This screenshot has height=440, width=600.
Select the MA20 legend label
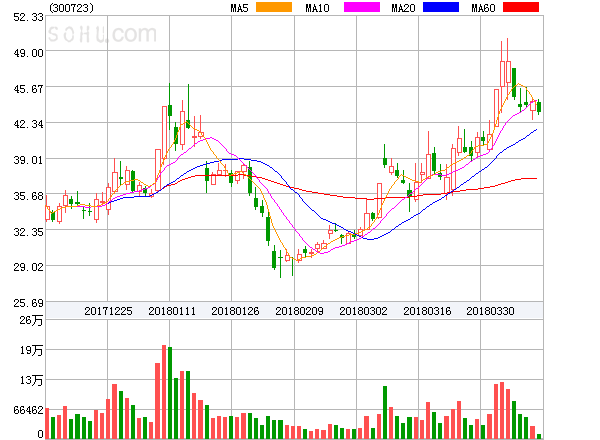click(x=403, y=8)
